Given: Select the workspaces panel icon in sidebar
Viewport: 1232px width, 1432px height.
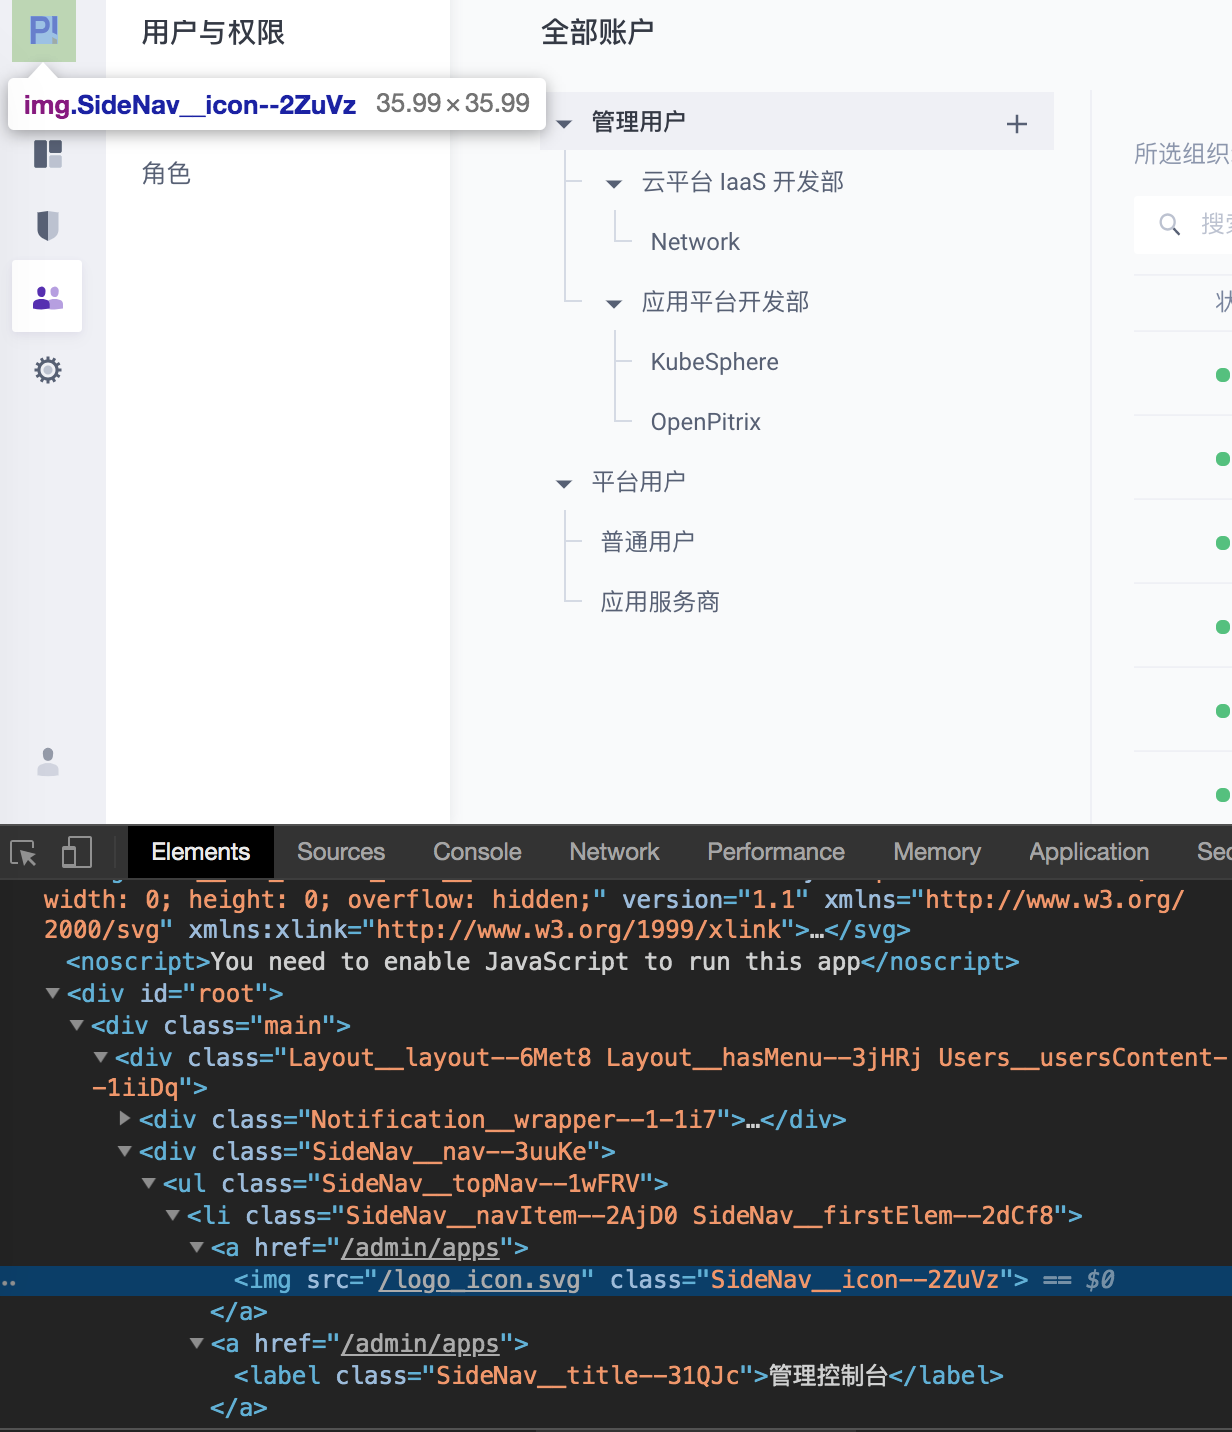Looking at the screenshot, I should point(46,156).
